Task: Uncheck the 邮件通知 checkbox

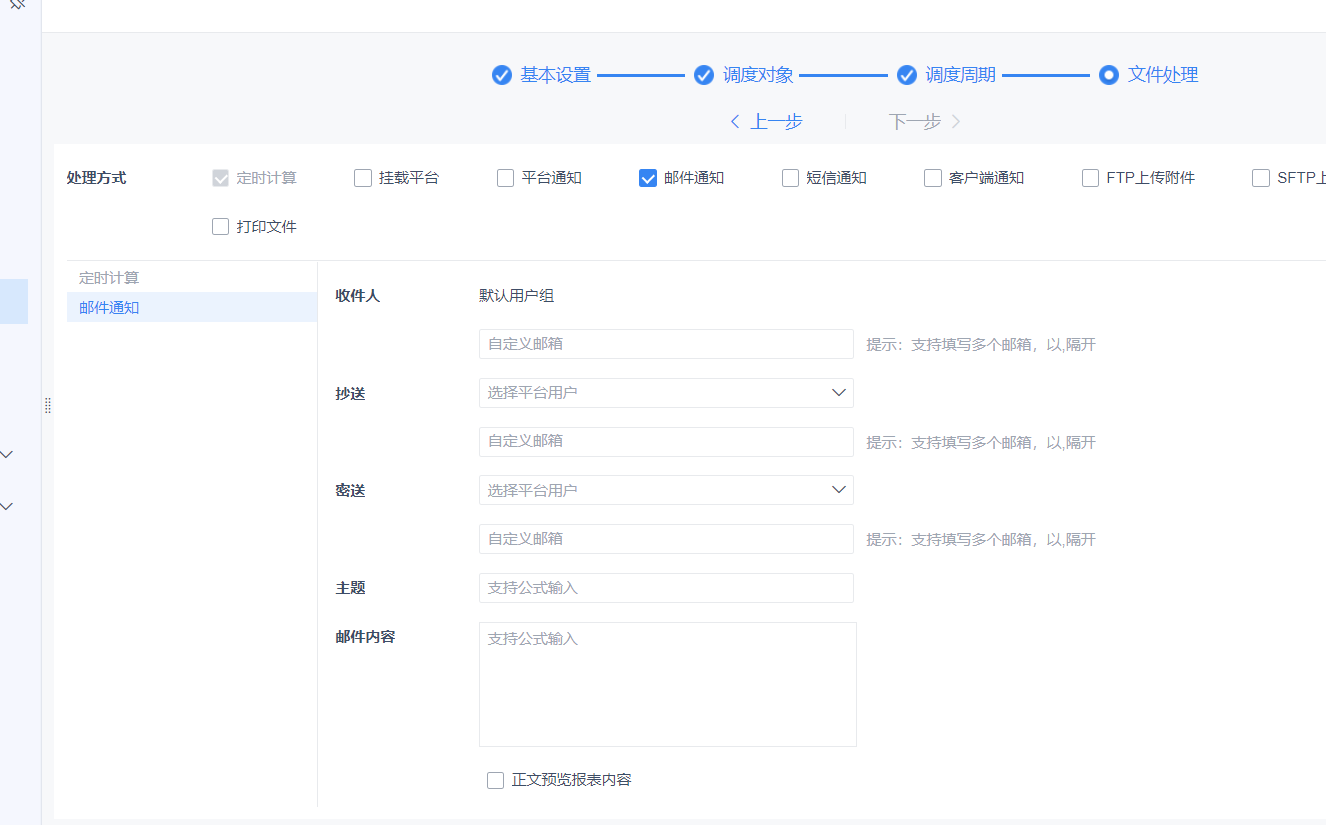Action: (x=648, y=178)
